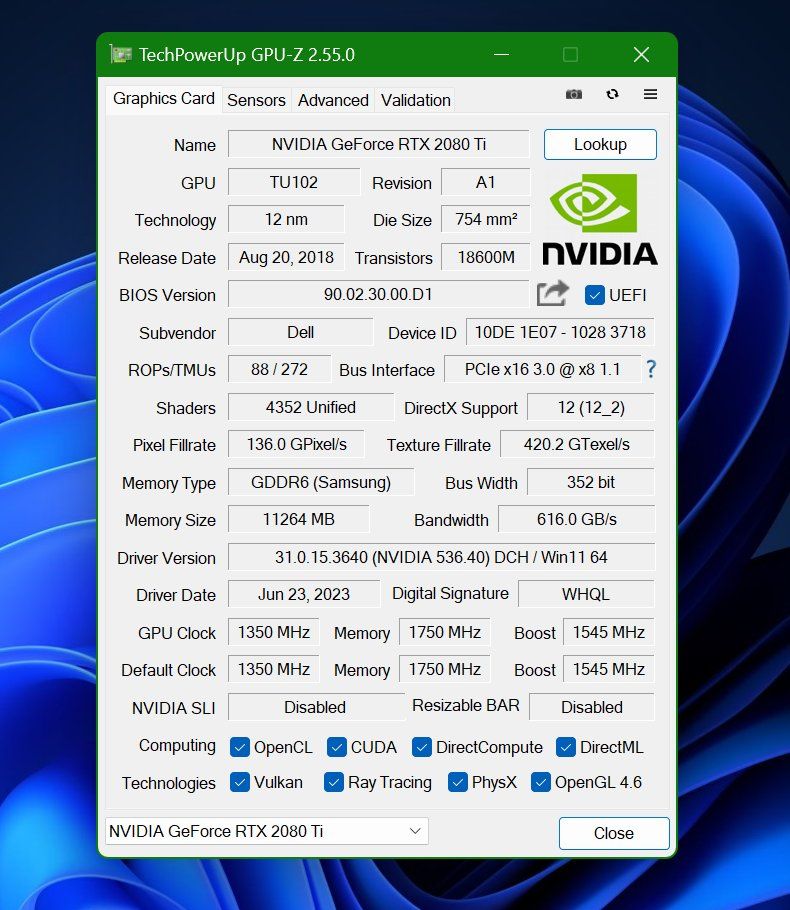
Task: Click the Memory Size field 11264 MB
Action: [298, 519]
